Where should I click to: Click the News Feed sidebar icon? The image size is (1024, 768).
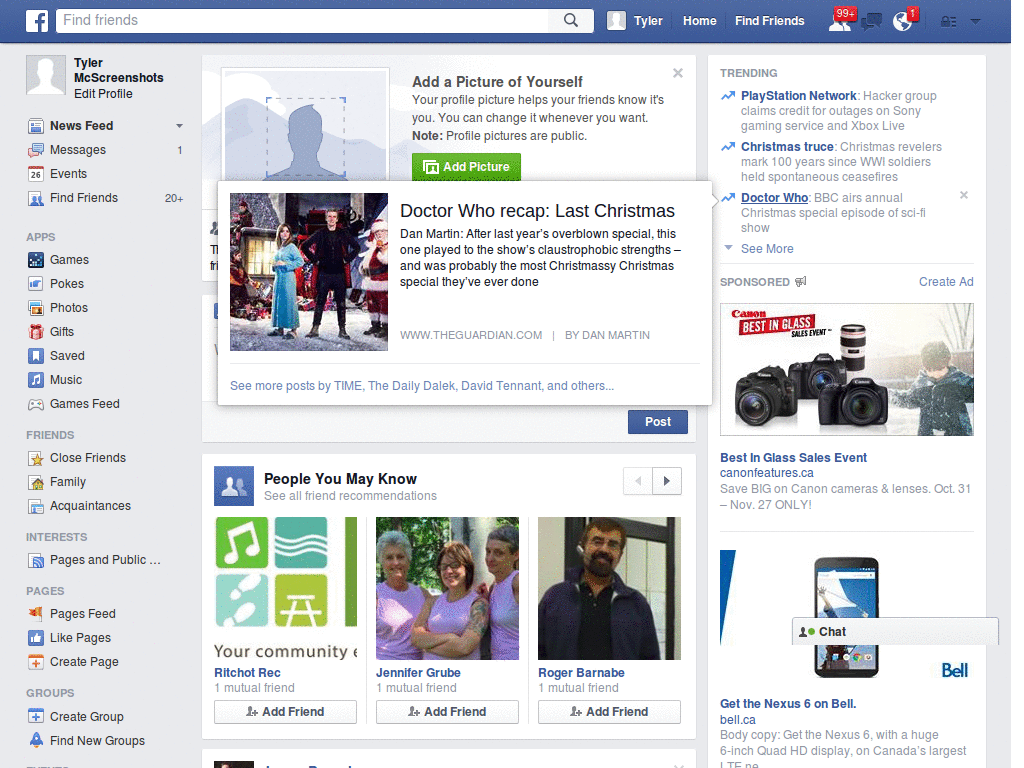pyautogui.click(x=36, y=125)
